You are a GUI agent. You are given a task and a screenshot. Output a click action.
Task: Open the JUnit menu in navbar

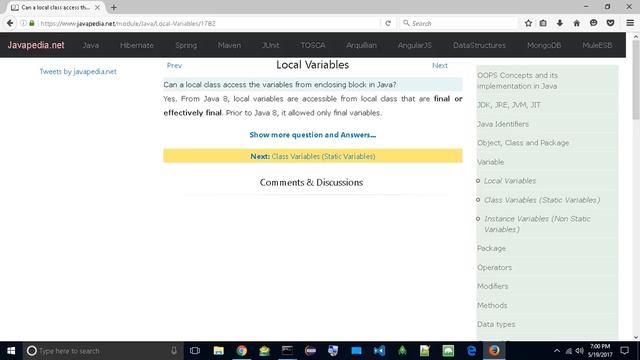coord(271,45)
